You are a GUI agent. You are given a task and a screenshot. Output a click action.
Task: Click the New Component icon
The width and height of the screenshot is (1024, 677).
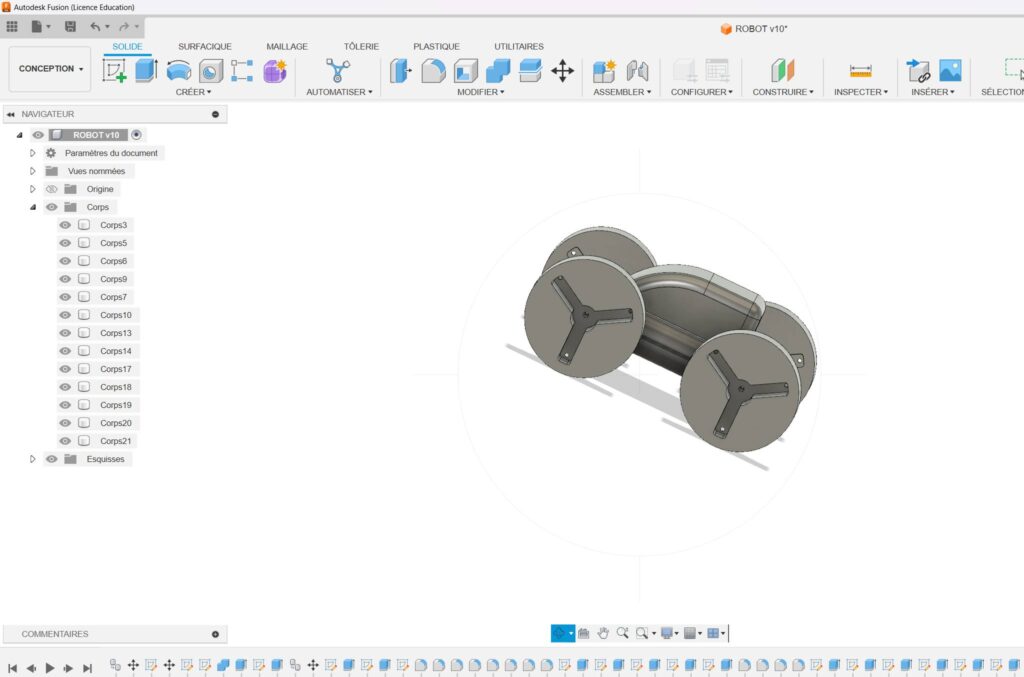(x=604, y=71)
